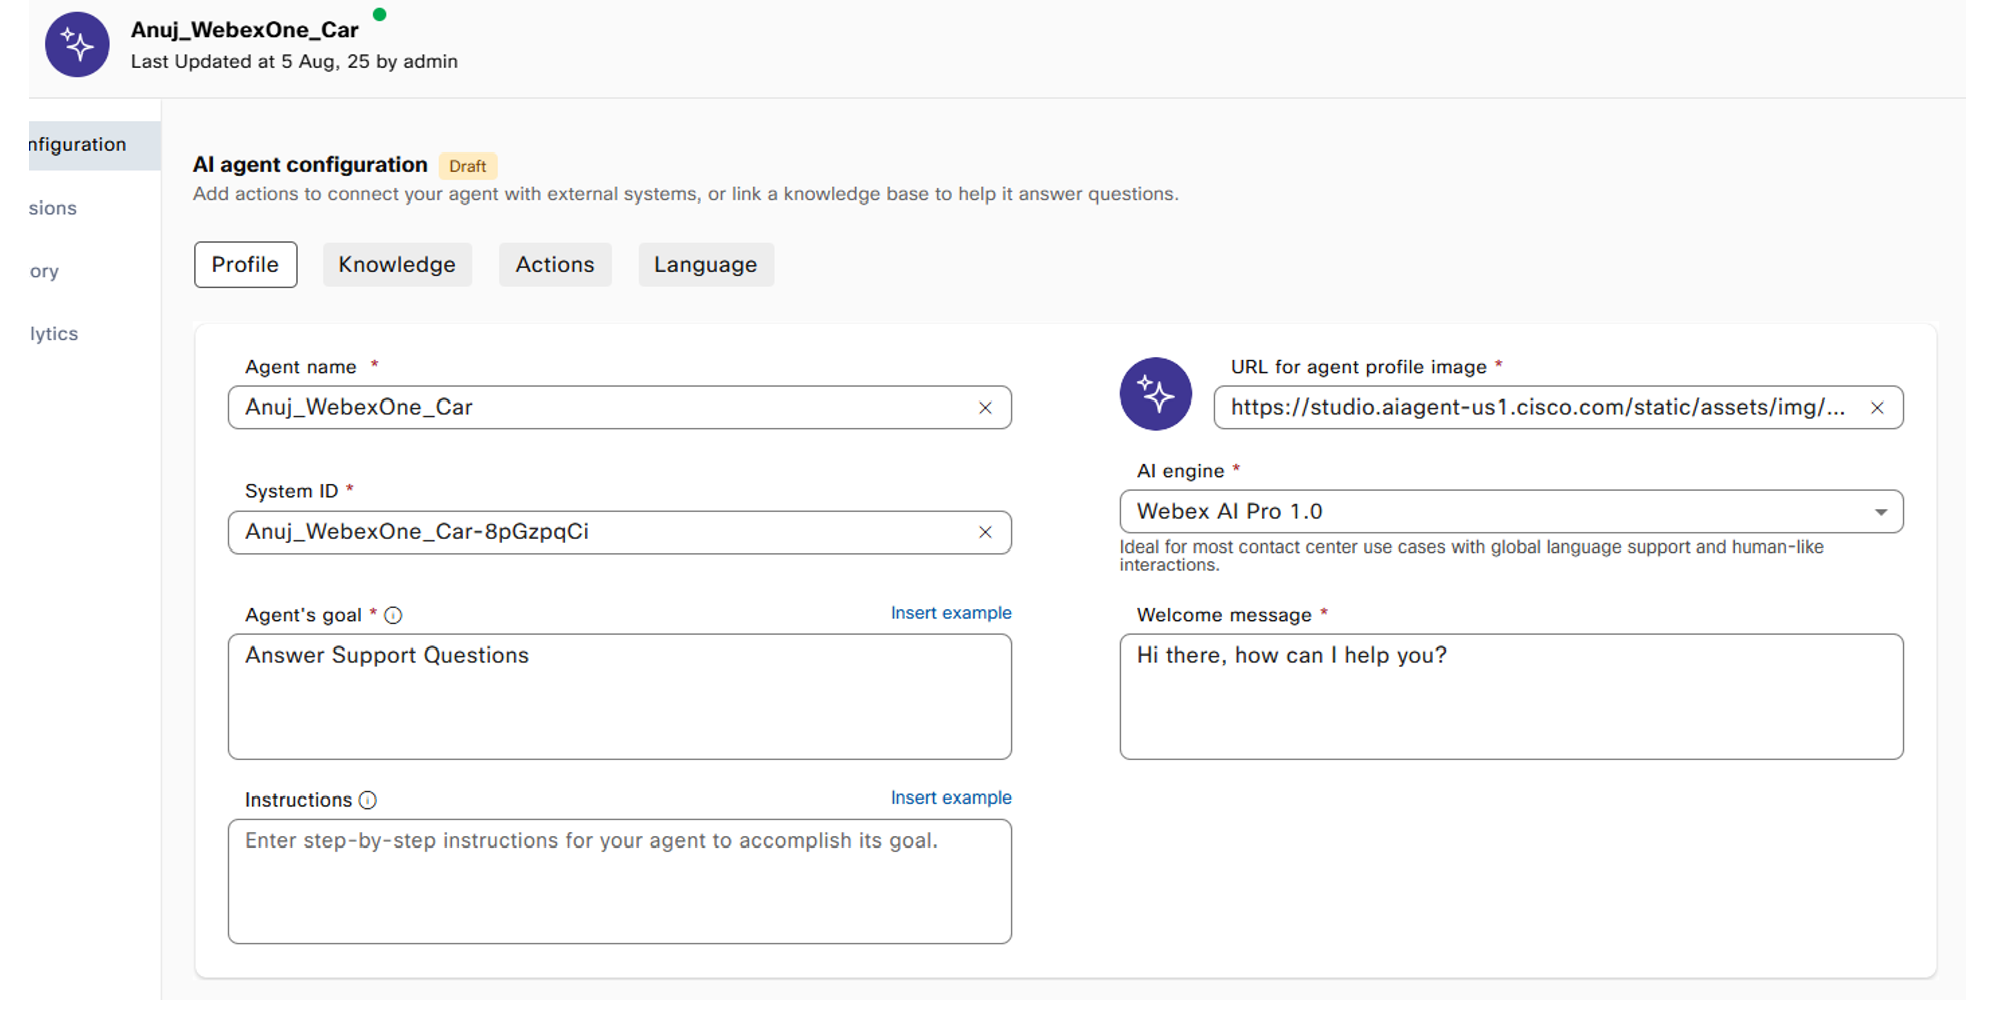Open the Profile tab
Screen dimensions: 2011x1021
coord(245,265)
